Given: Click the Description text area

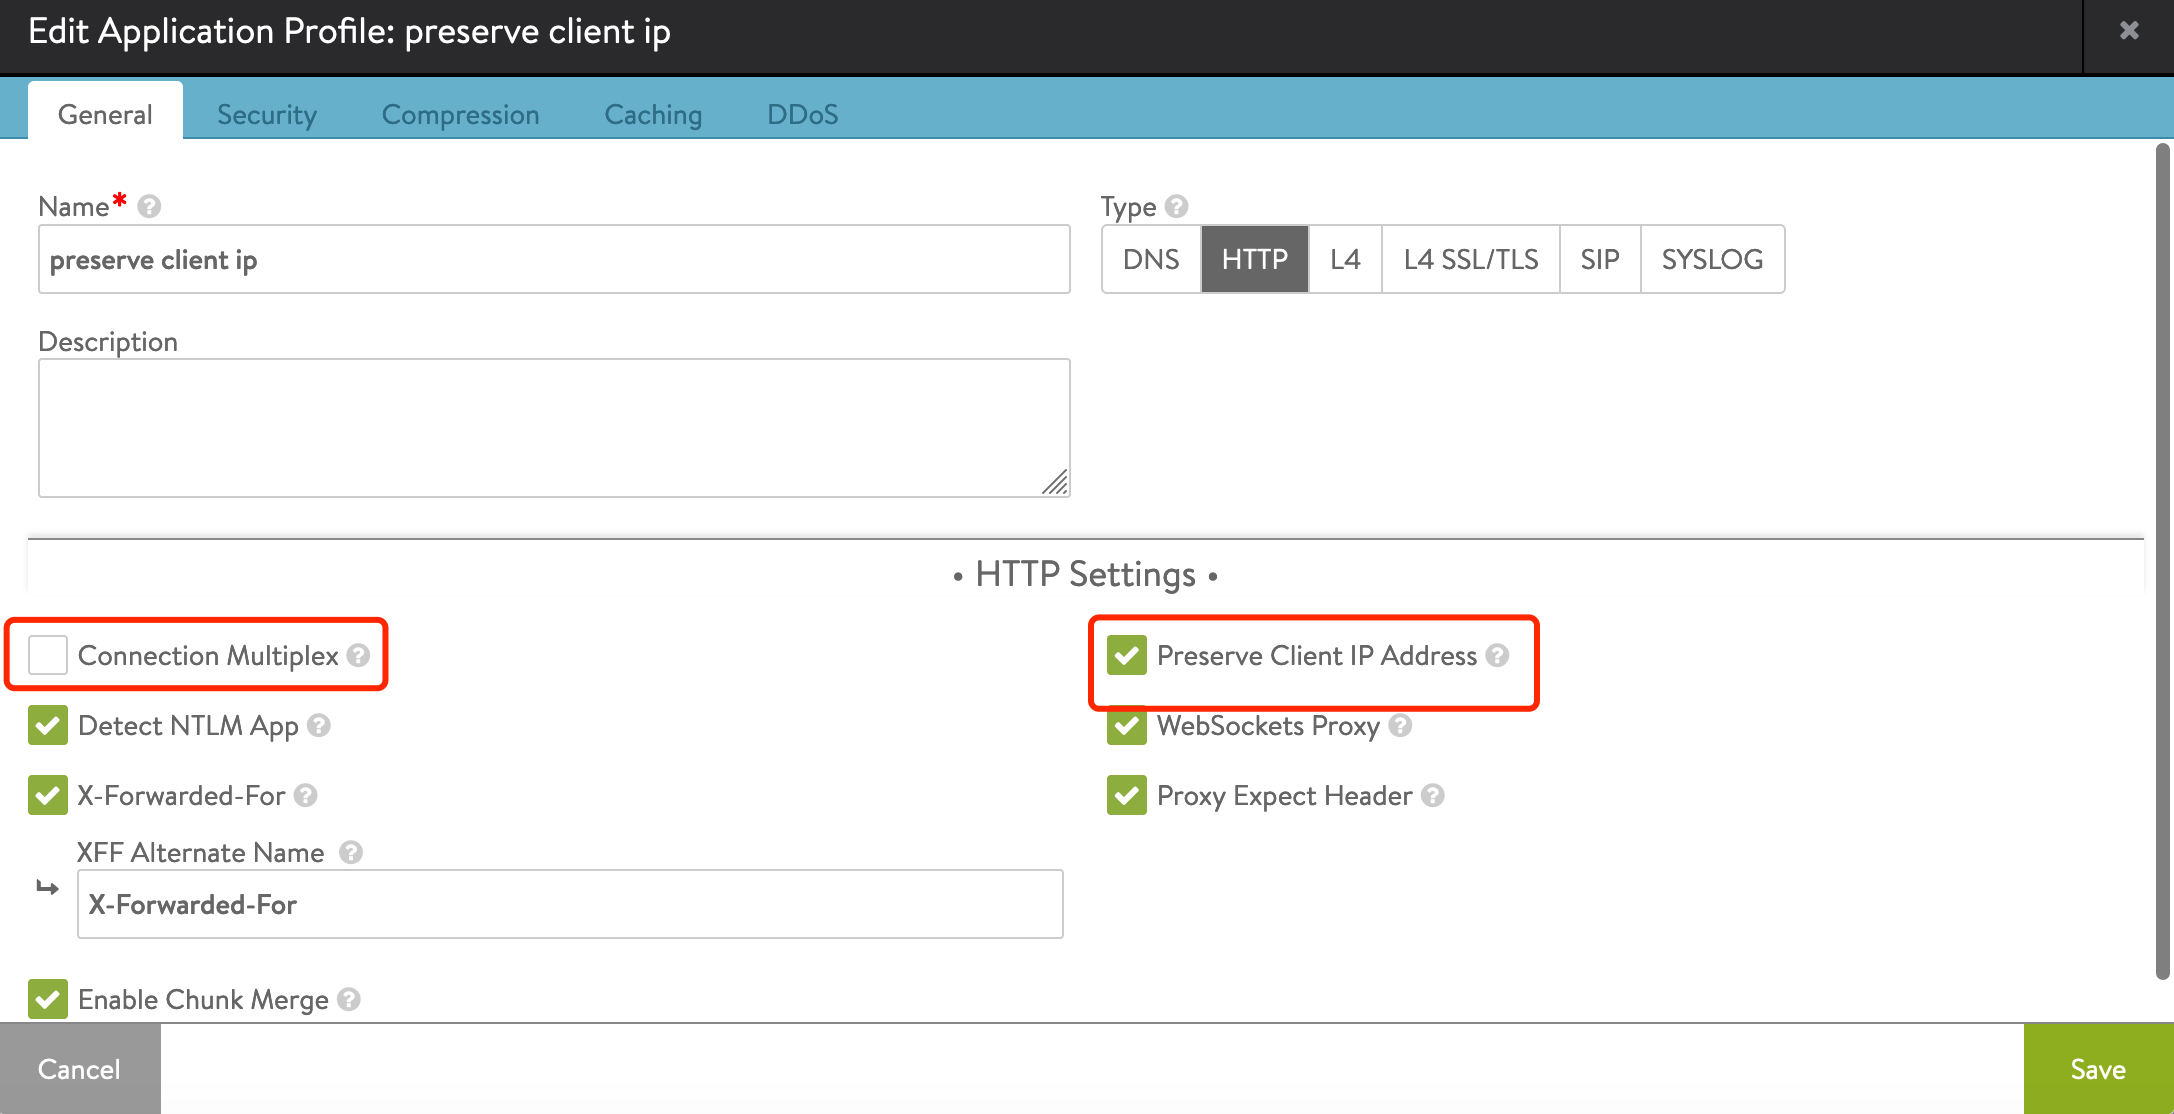Looking at the screenshot, I should (x=554, y=428).
